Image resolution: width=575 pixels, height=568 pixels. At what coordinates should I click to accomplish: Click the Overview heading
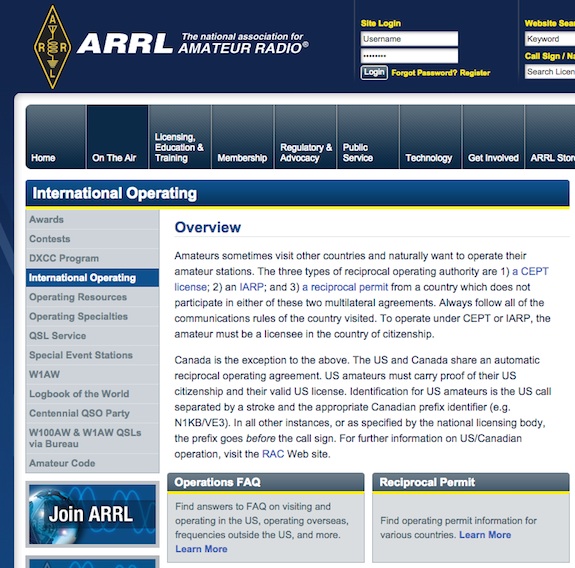[208, 228]
